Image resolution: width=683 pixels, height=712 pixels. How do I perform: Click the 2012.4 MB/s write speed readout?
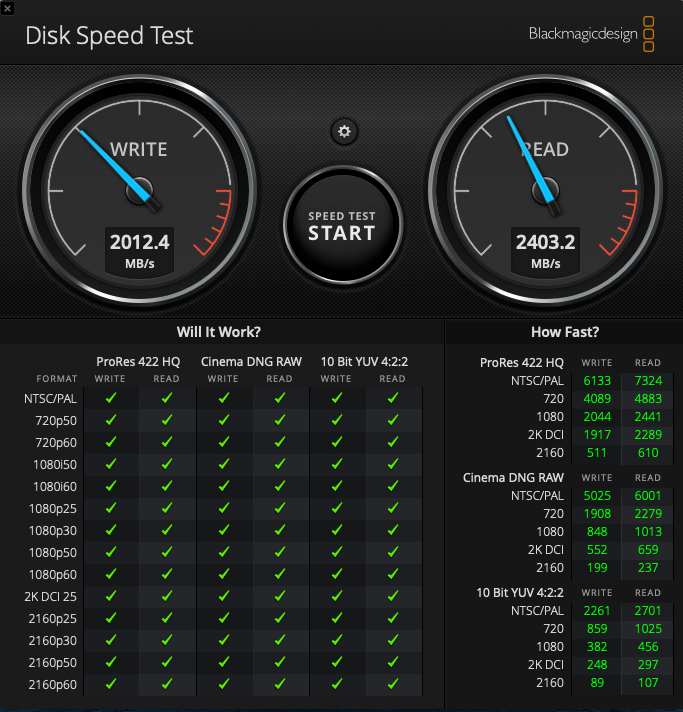[x=139, y=251]
